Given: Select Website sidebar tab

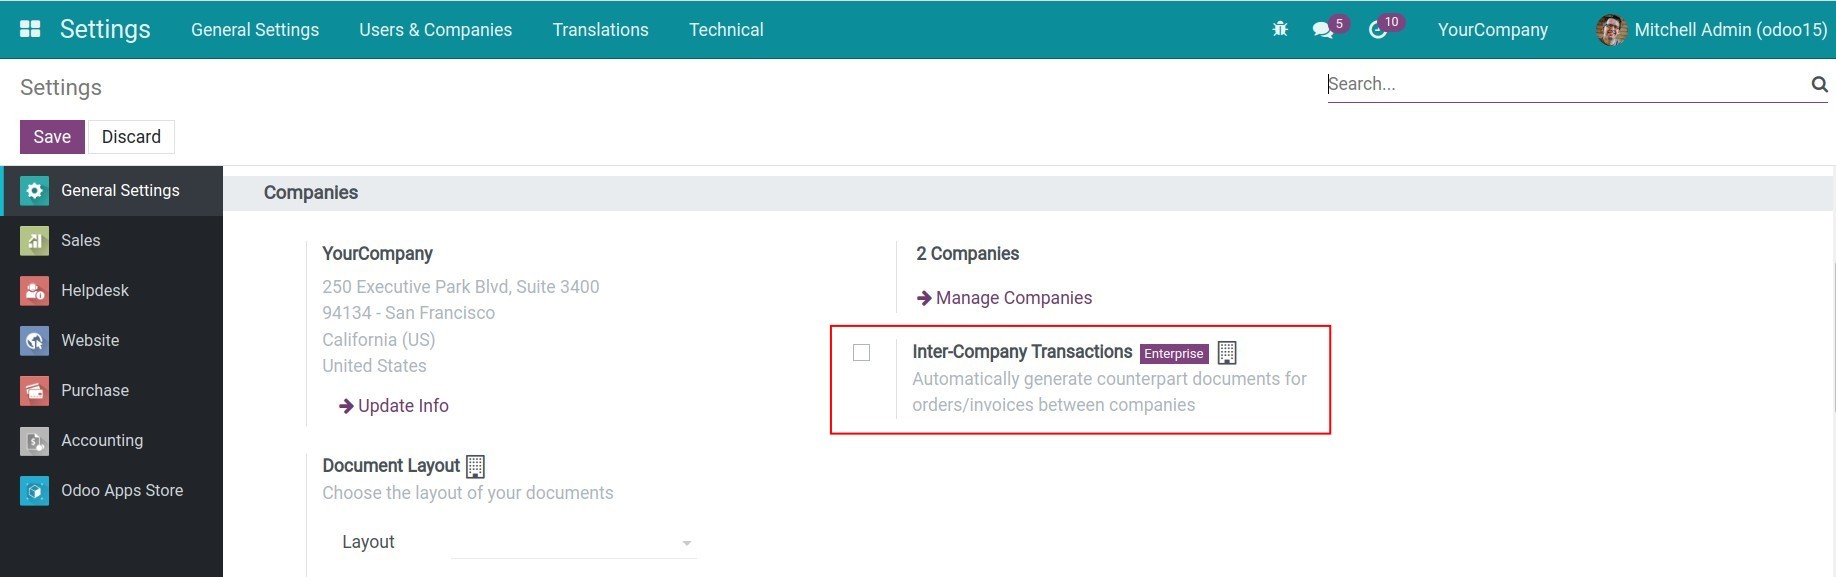Looking at the screenshot, I should (111, 341).
